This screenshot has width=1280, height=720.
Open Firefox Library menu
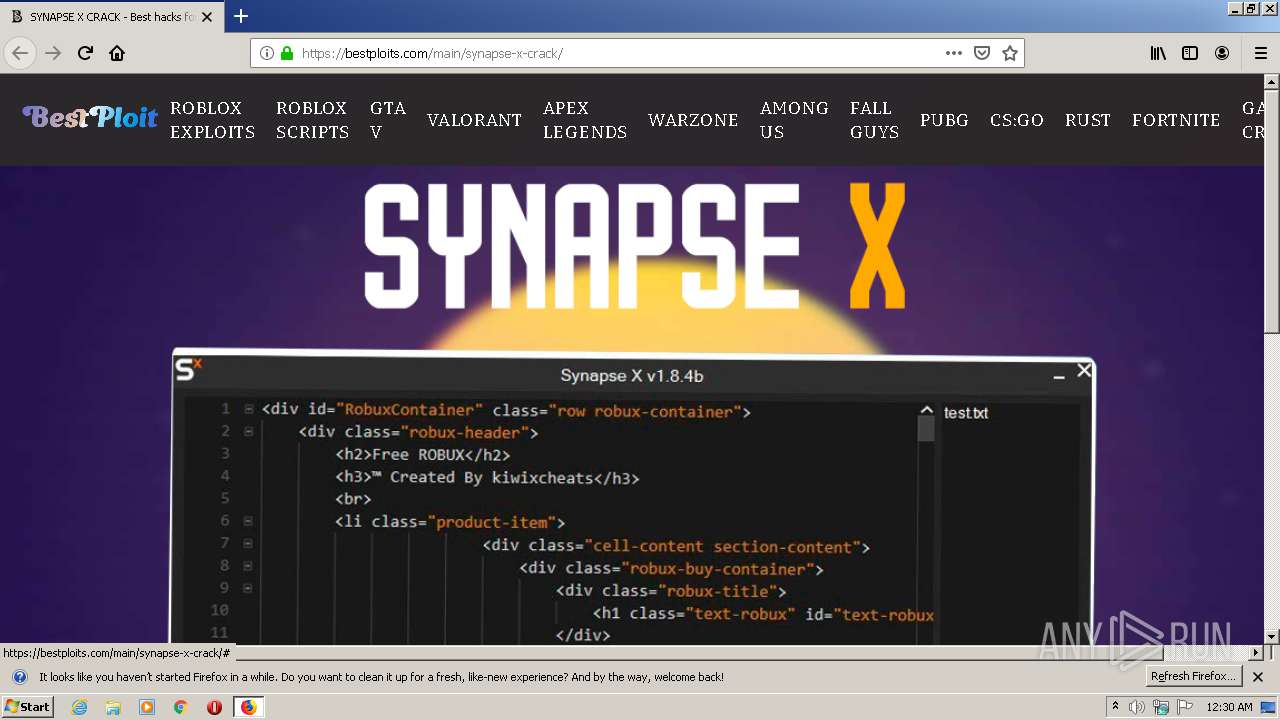[1158, 53]
